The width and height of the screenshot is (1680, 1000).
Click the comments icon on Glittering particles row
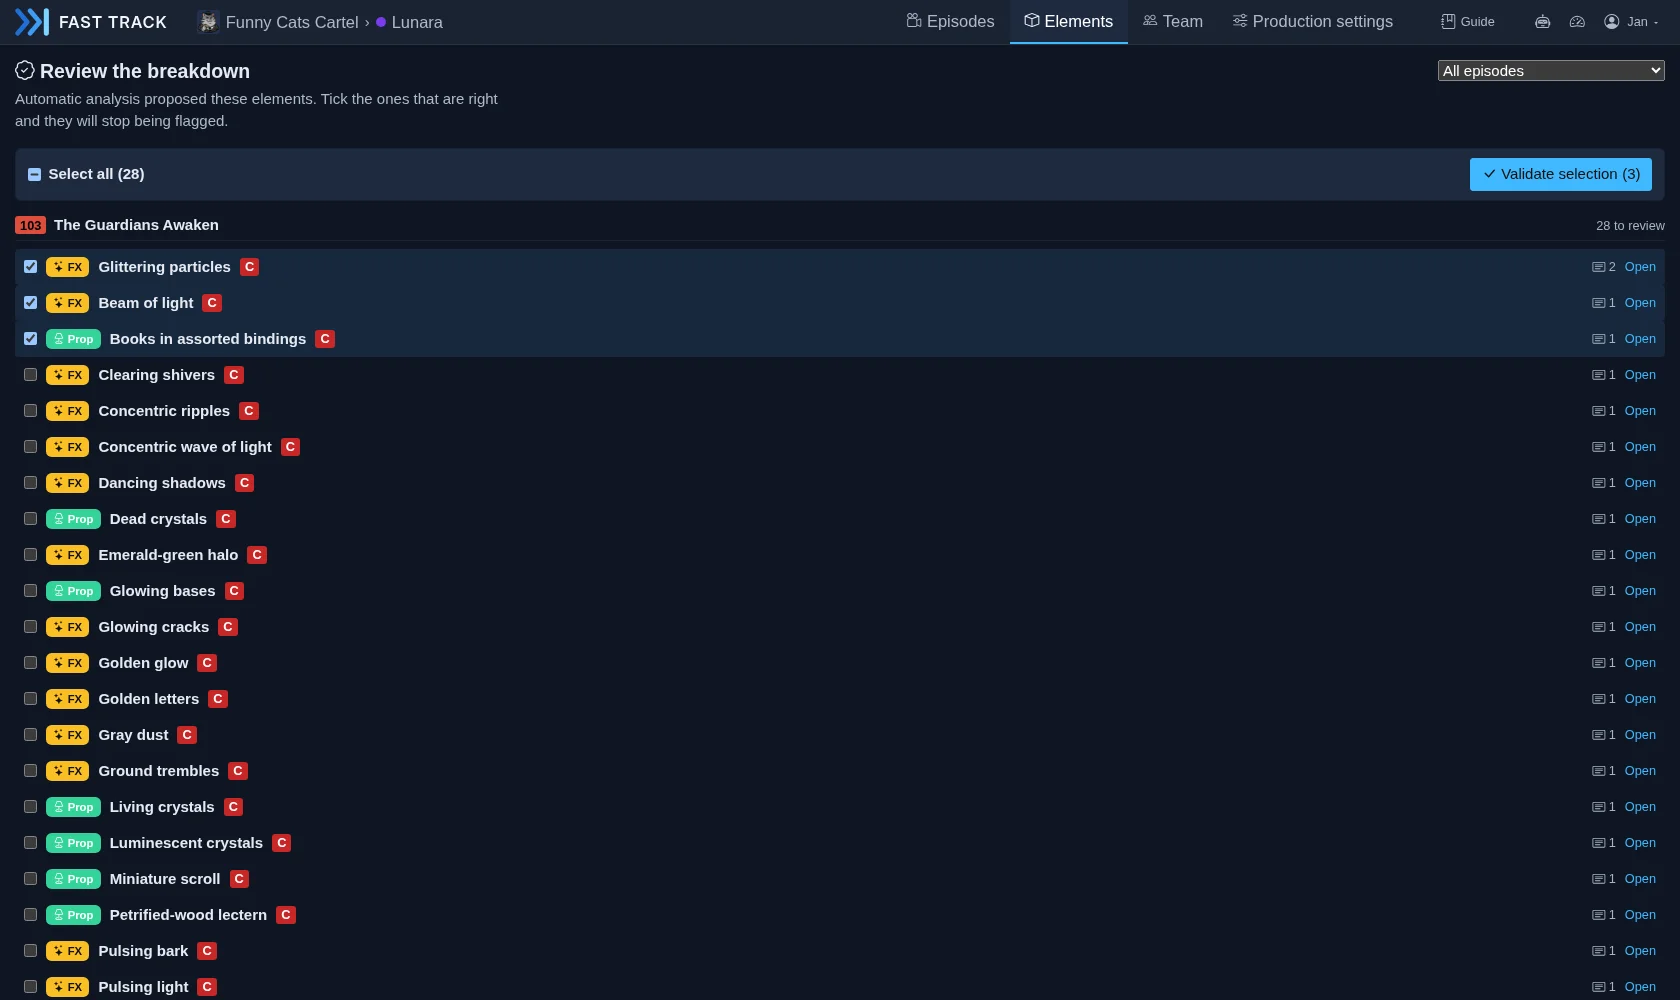point(1598,267)
